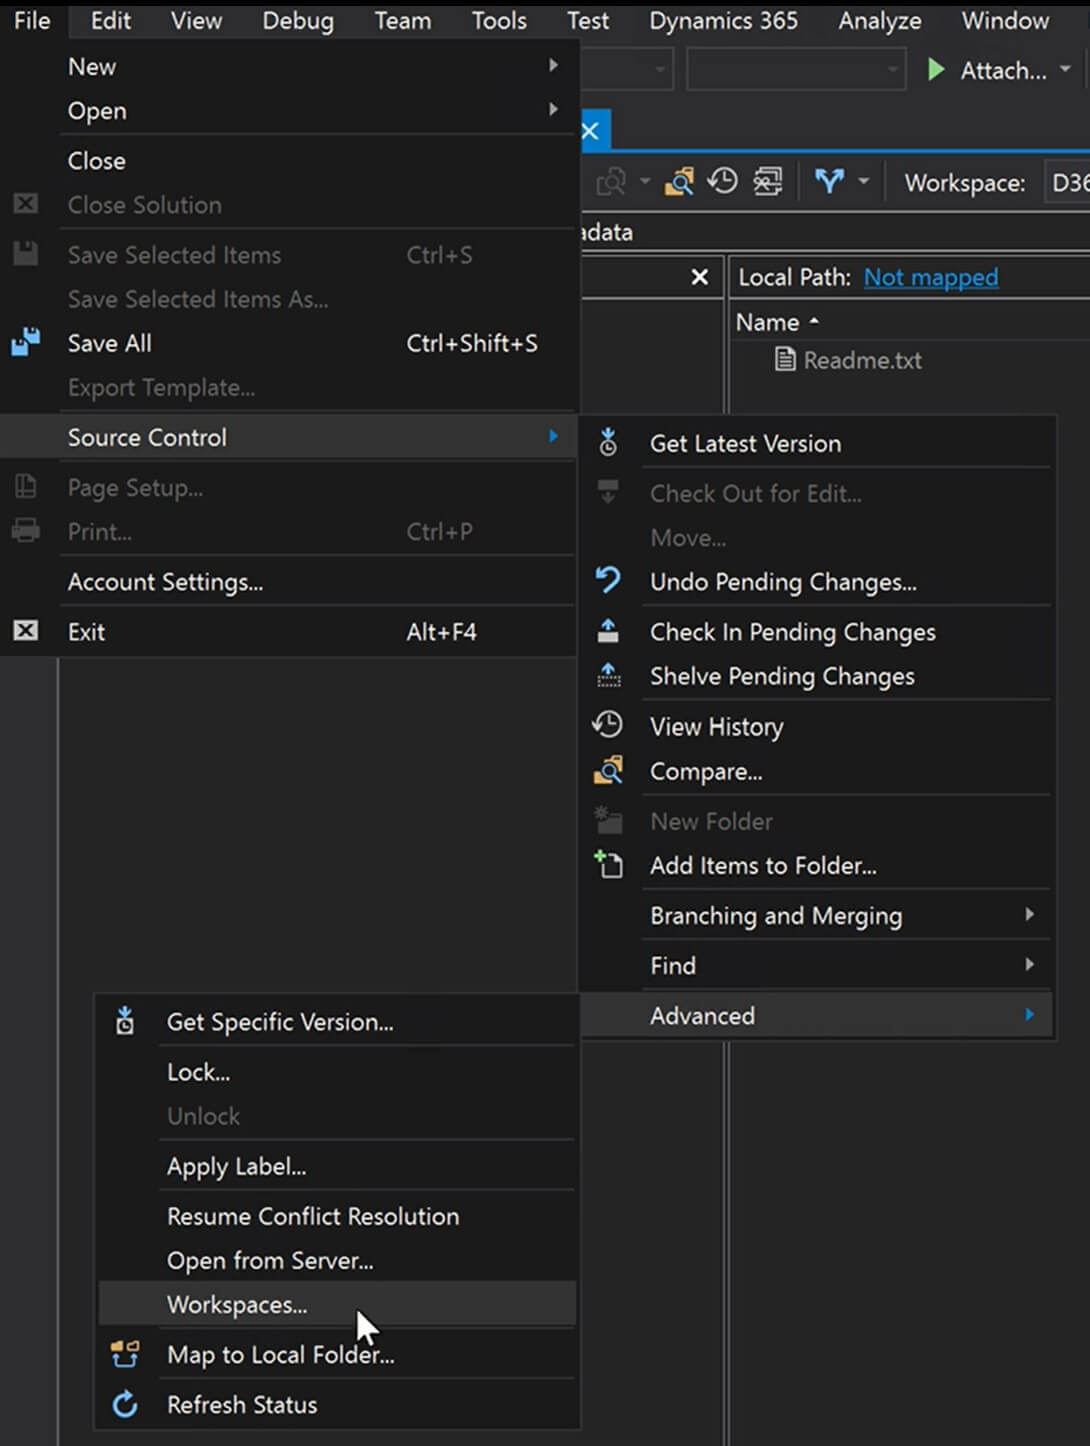1090x1446 pixels.
Task: Click the Not mapped local path link
Action: [930, 277]
